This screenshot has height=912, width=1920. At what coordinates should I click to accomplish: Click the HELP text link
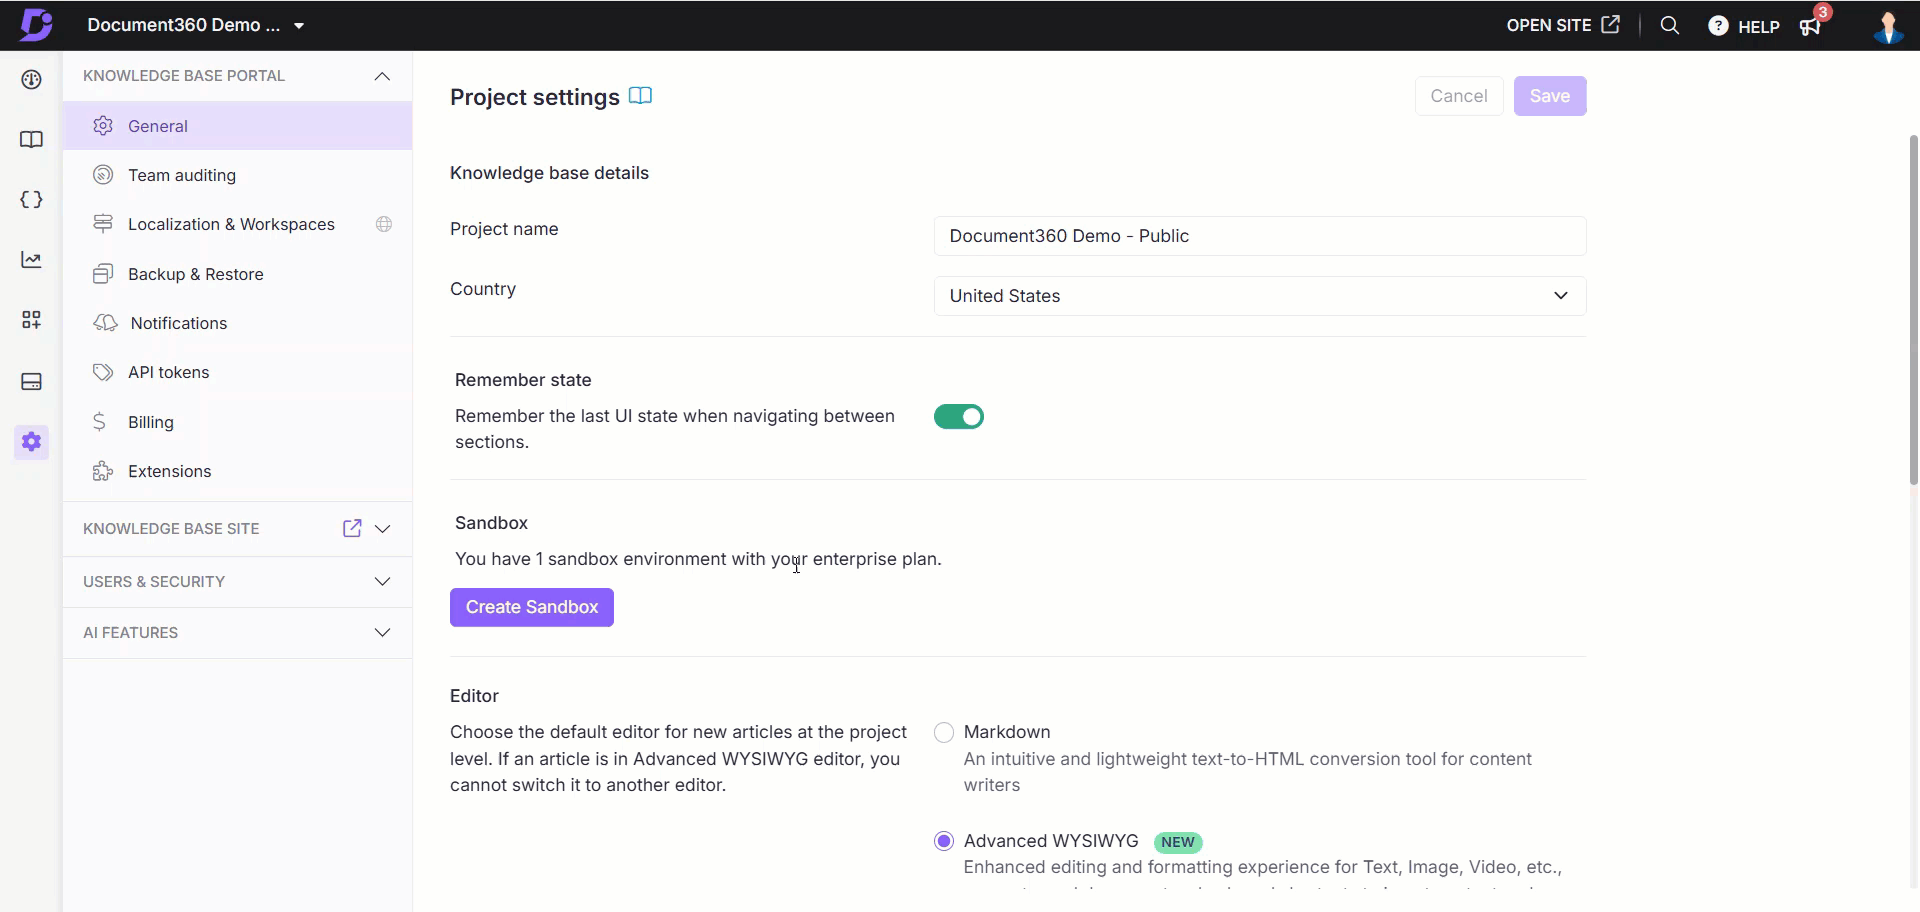coord(1759,27)
